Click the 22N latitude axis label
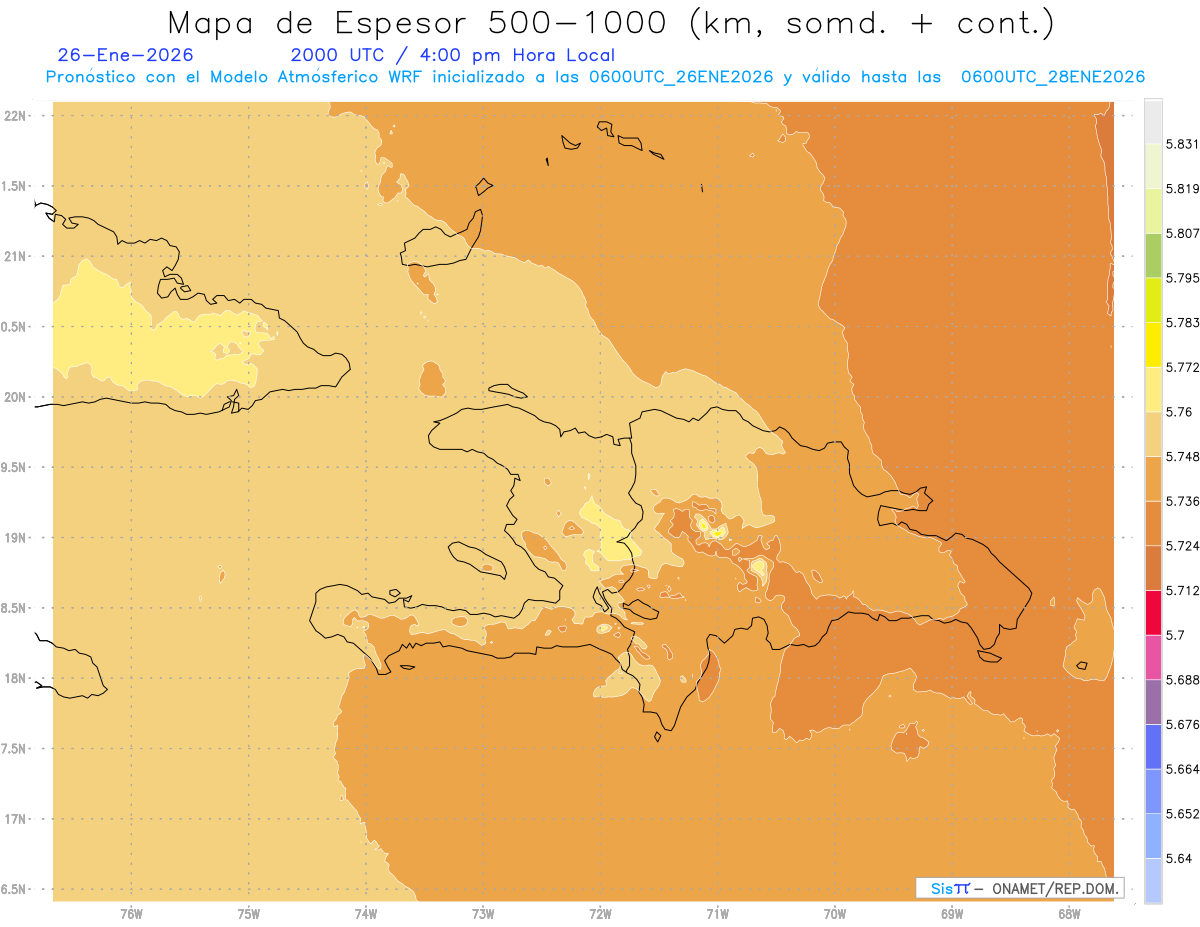1200x927 pixels. (16, 115)
